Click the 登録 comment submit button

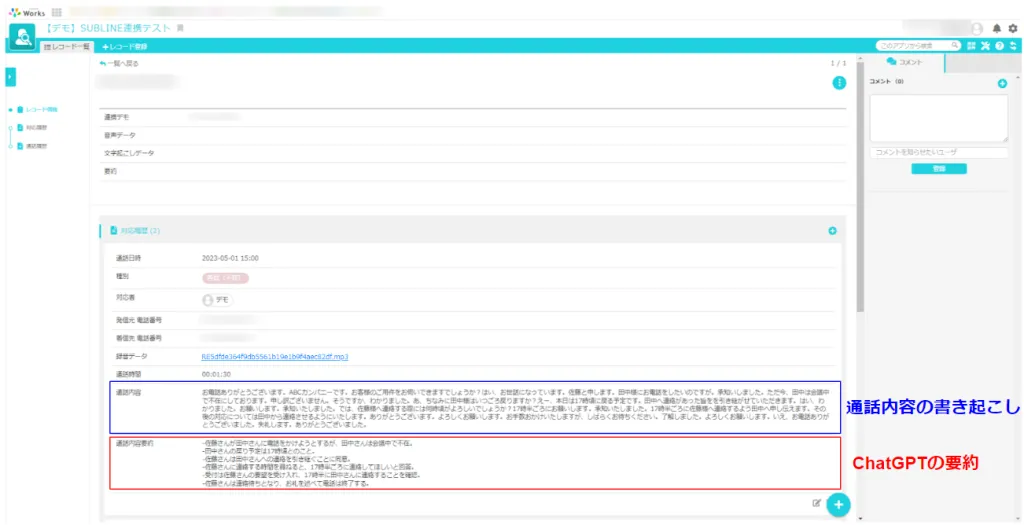[938, 168]
